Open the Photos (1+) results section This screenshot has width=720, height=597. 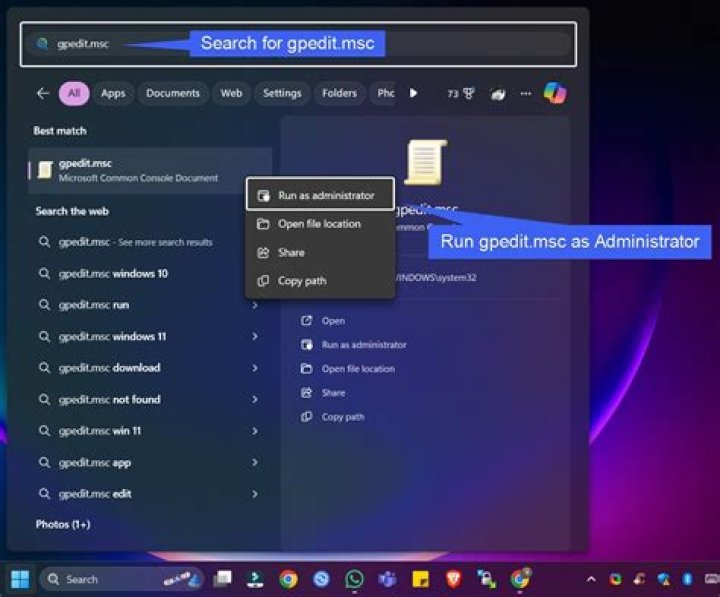(x=63, y=524)
